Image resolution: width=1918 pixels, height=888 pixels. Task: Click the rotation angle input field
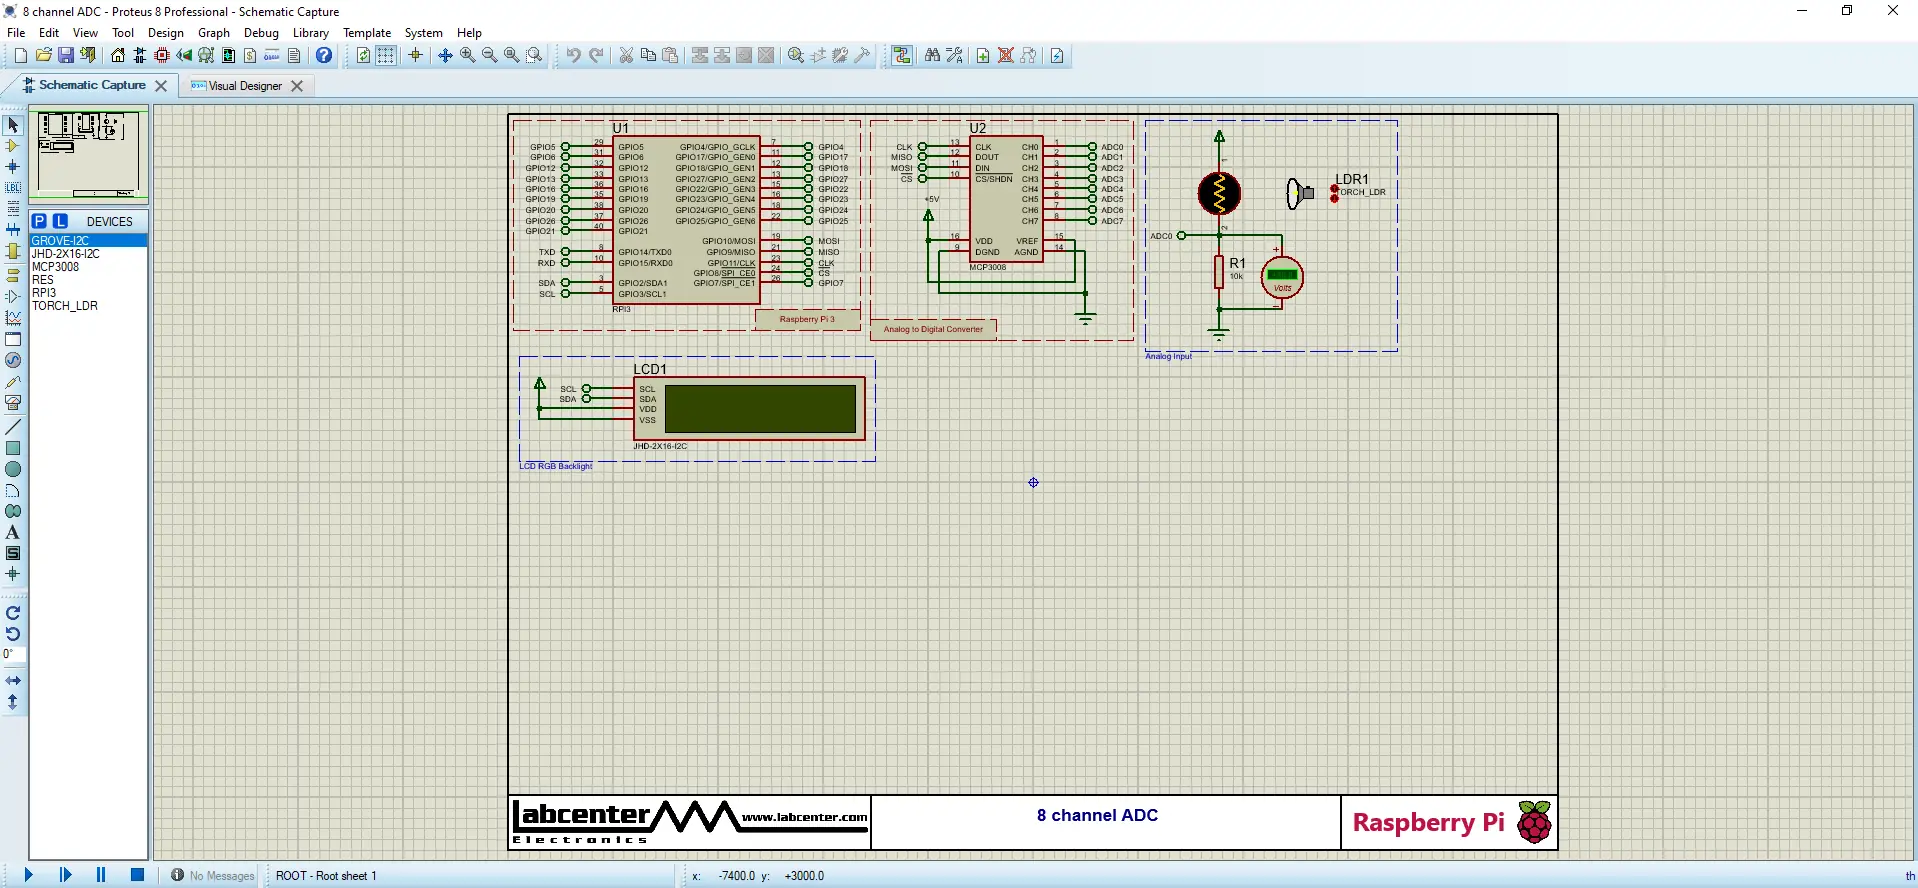(14, 654)
